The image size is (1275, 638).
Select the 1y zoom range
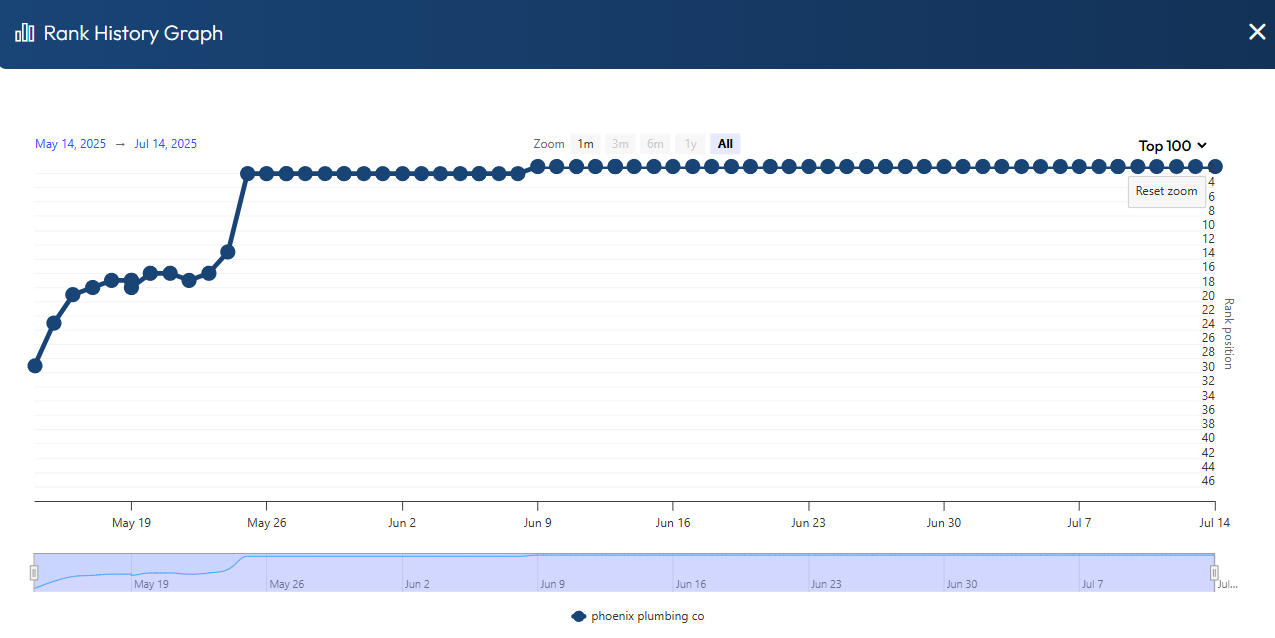point(690,144)
